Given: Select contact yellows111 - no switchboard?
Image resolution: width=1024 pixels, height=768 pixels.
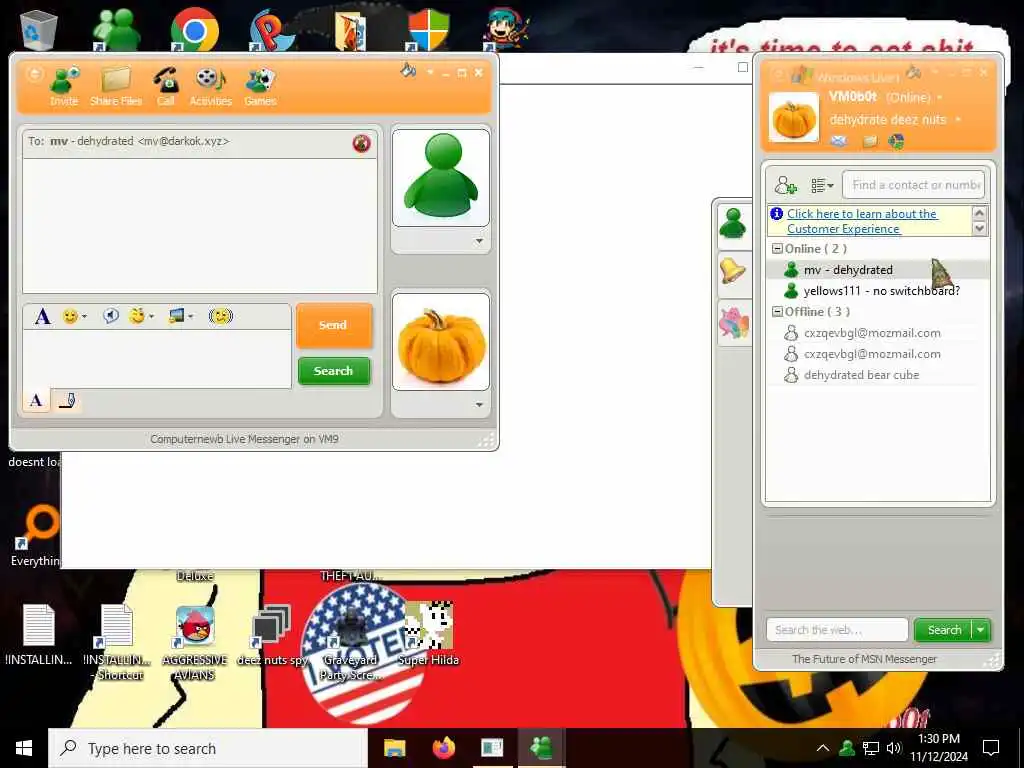Looking at the screenshot, I should coord(878,291).
